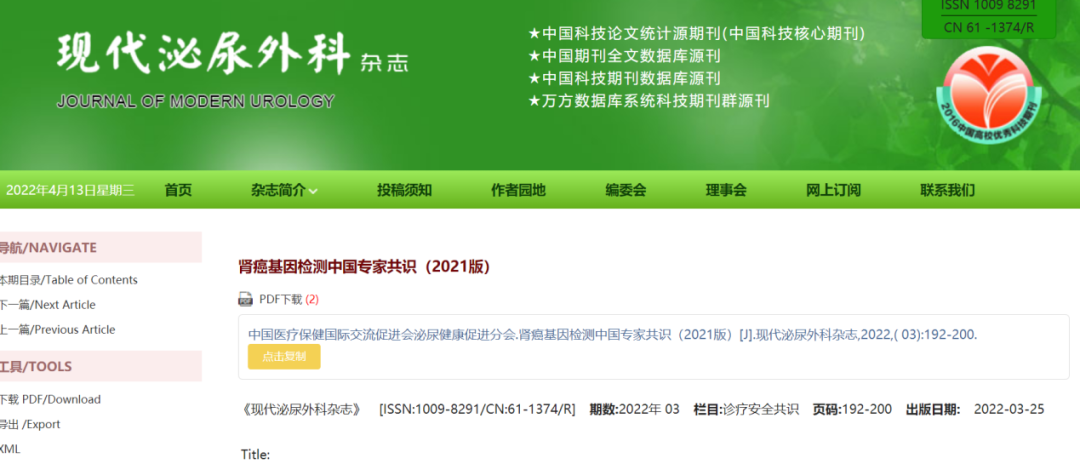1080x464 pixels.
Task: Click the PDF download icon
Action: pyautogui.click(x=245, y=299)
